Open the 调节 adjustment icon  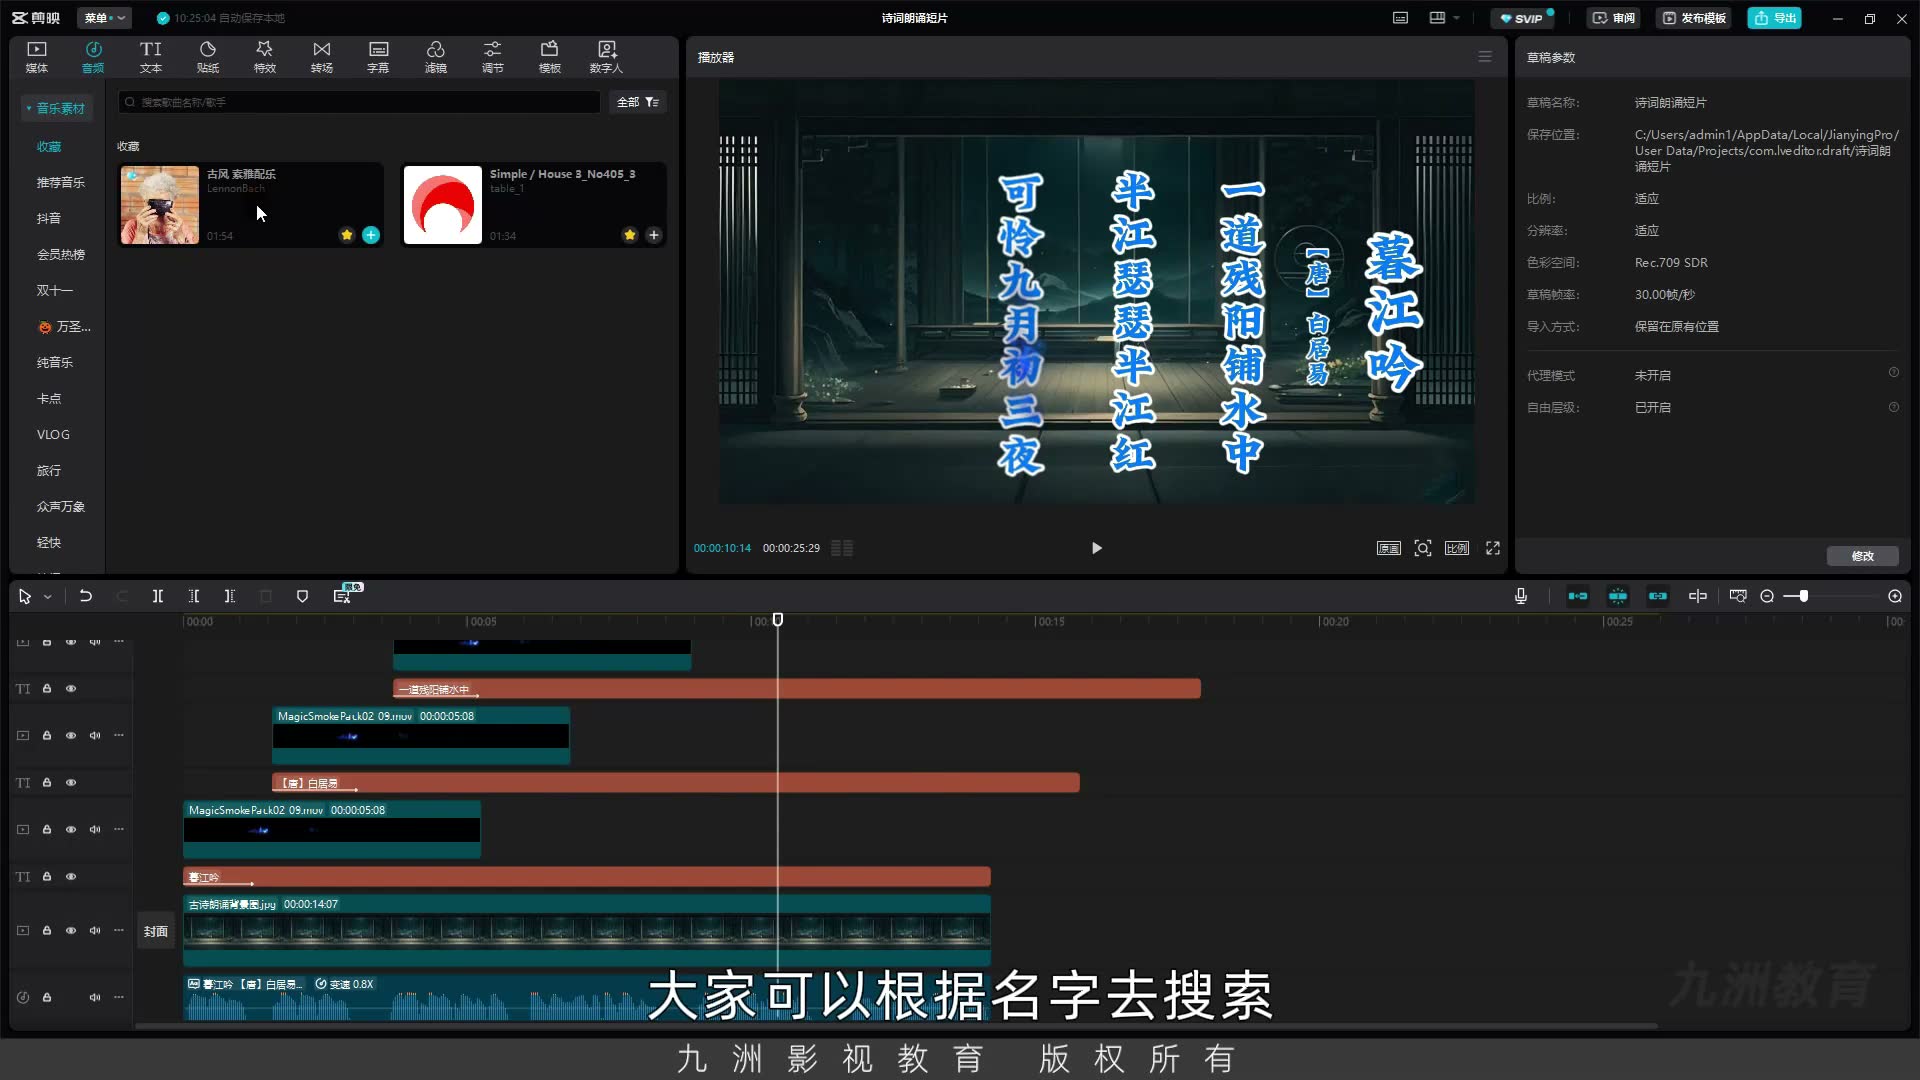tap(493, 57)
